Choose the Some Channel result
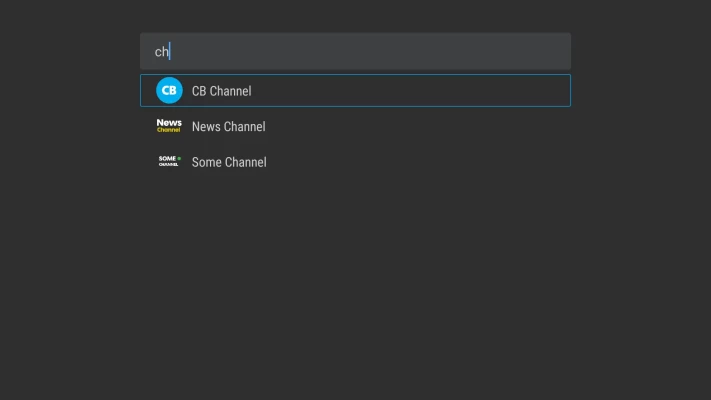Viewport: 711px width, 400px height. 355,162
